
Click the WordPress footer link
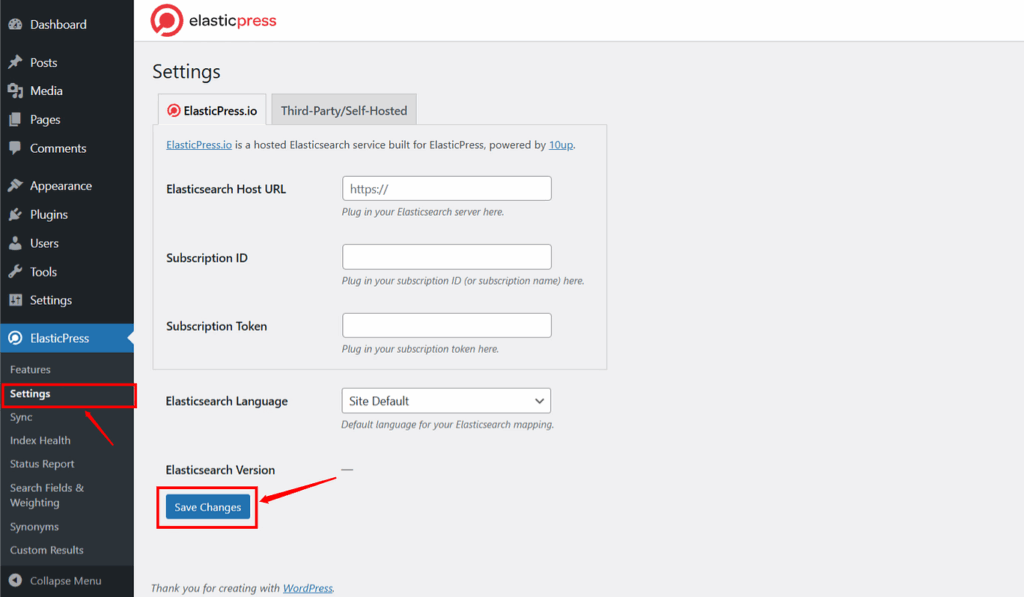[307, 588]
